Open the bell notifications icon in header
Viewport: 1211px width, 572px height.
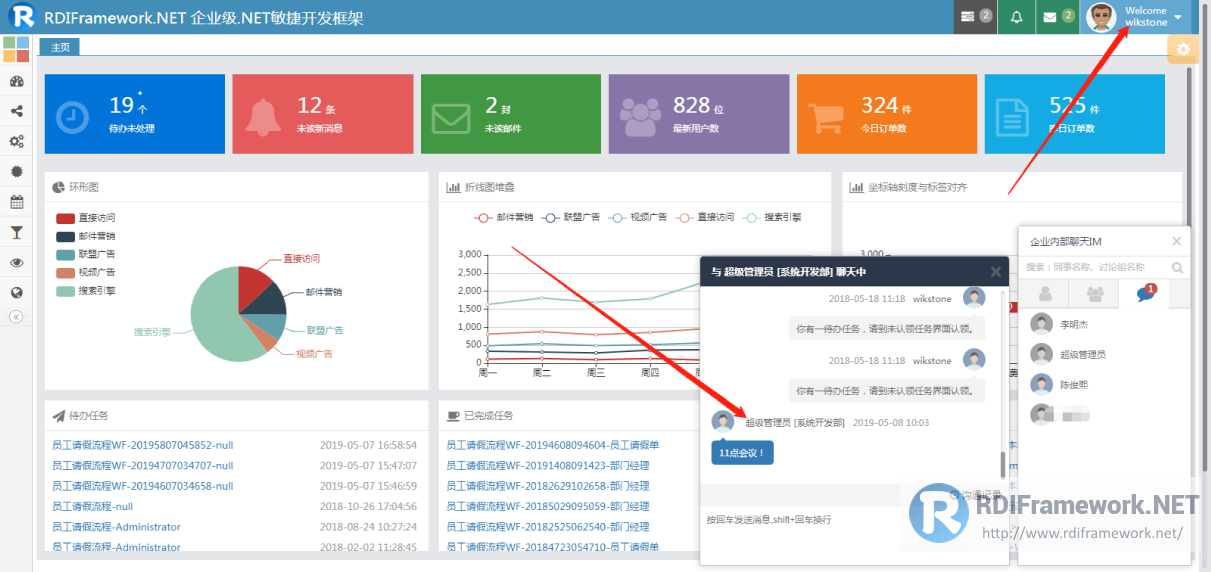pos(1016,17)
